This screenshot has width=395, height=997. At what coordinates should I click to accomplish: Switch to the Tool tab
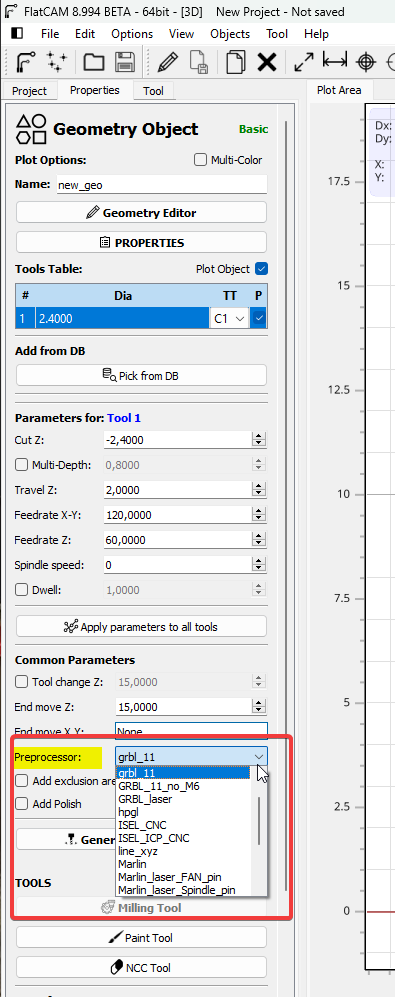pos(153,91)
